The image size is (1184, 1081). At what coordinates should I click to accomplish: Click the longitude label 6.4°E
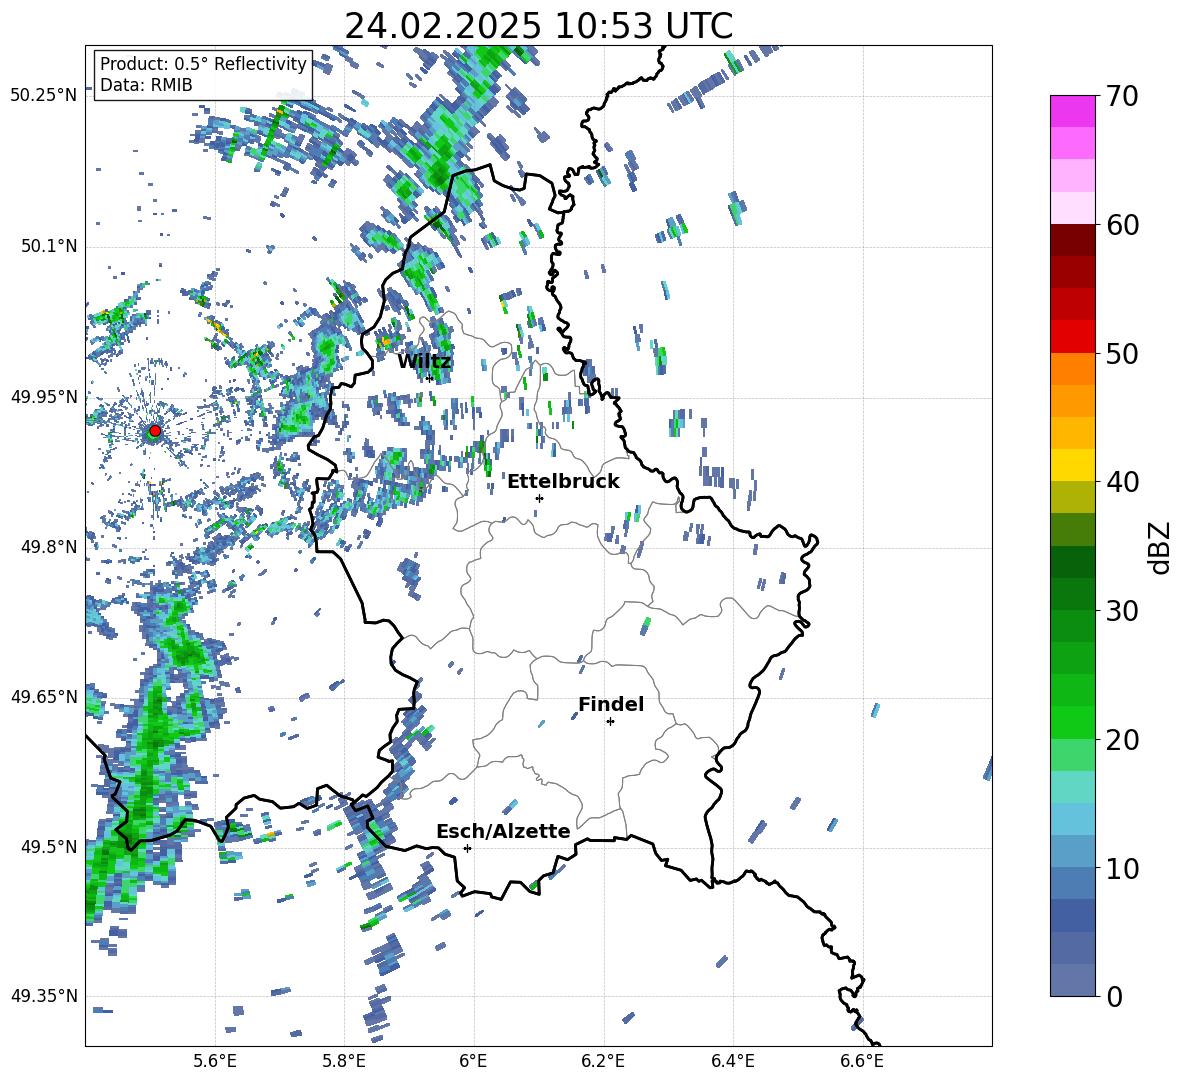point(733,1062)
